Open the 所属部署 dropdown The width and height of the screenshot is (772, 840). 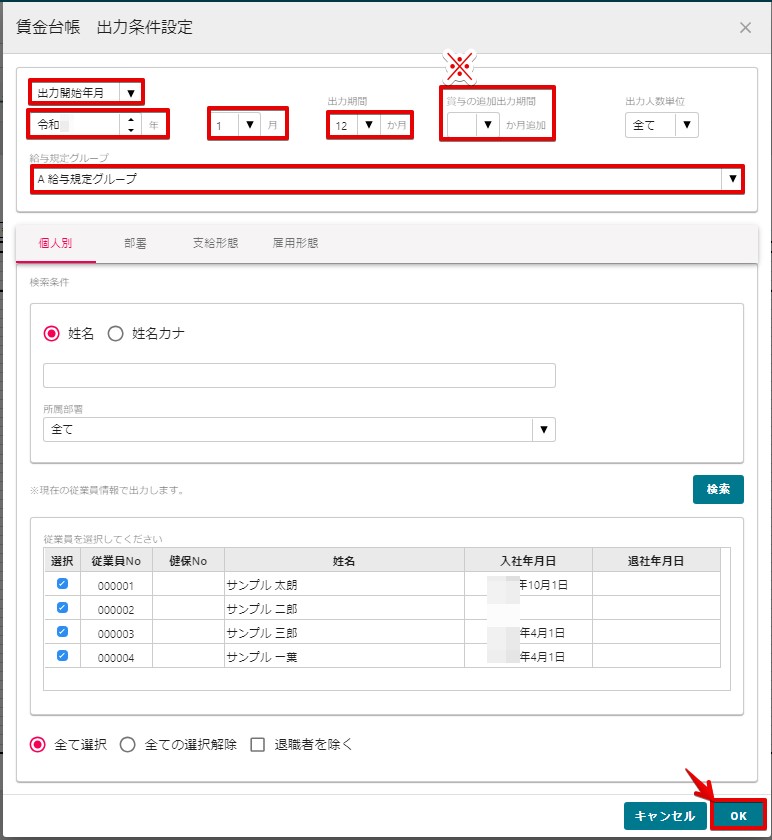click(544, 430)
